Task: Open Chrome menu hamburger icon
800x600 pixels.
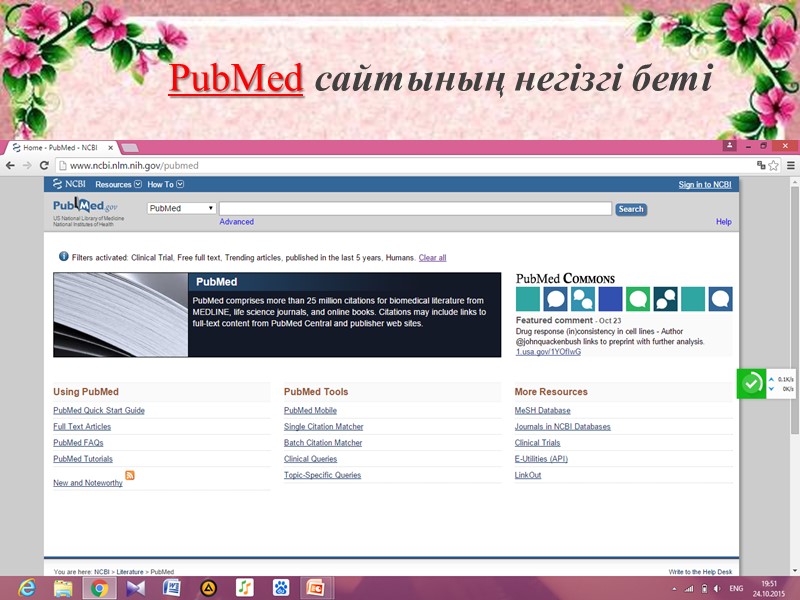Action: [790, 165]
